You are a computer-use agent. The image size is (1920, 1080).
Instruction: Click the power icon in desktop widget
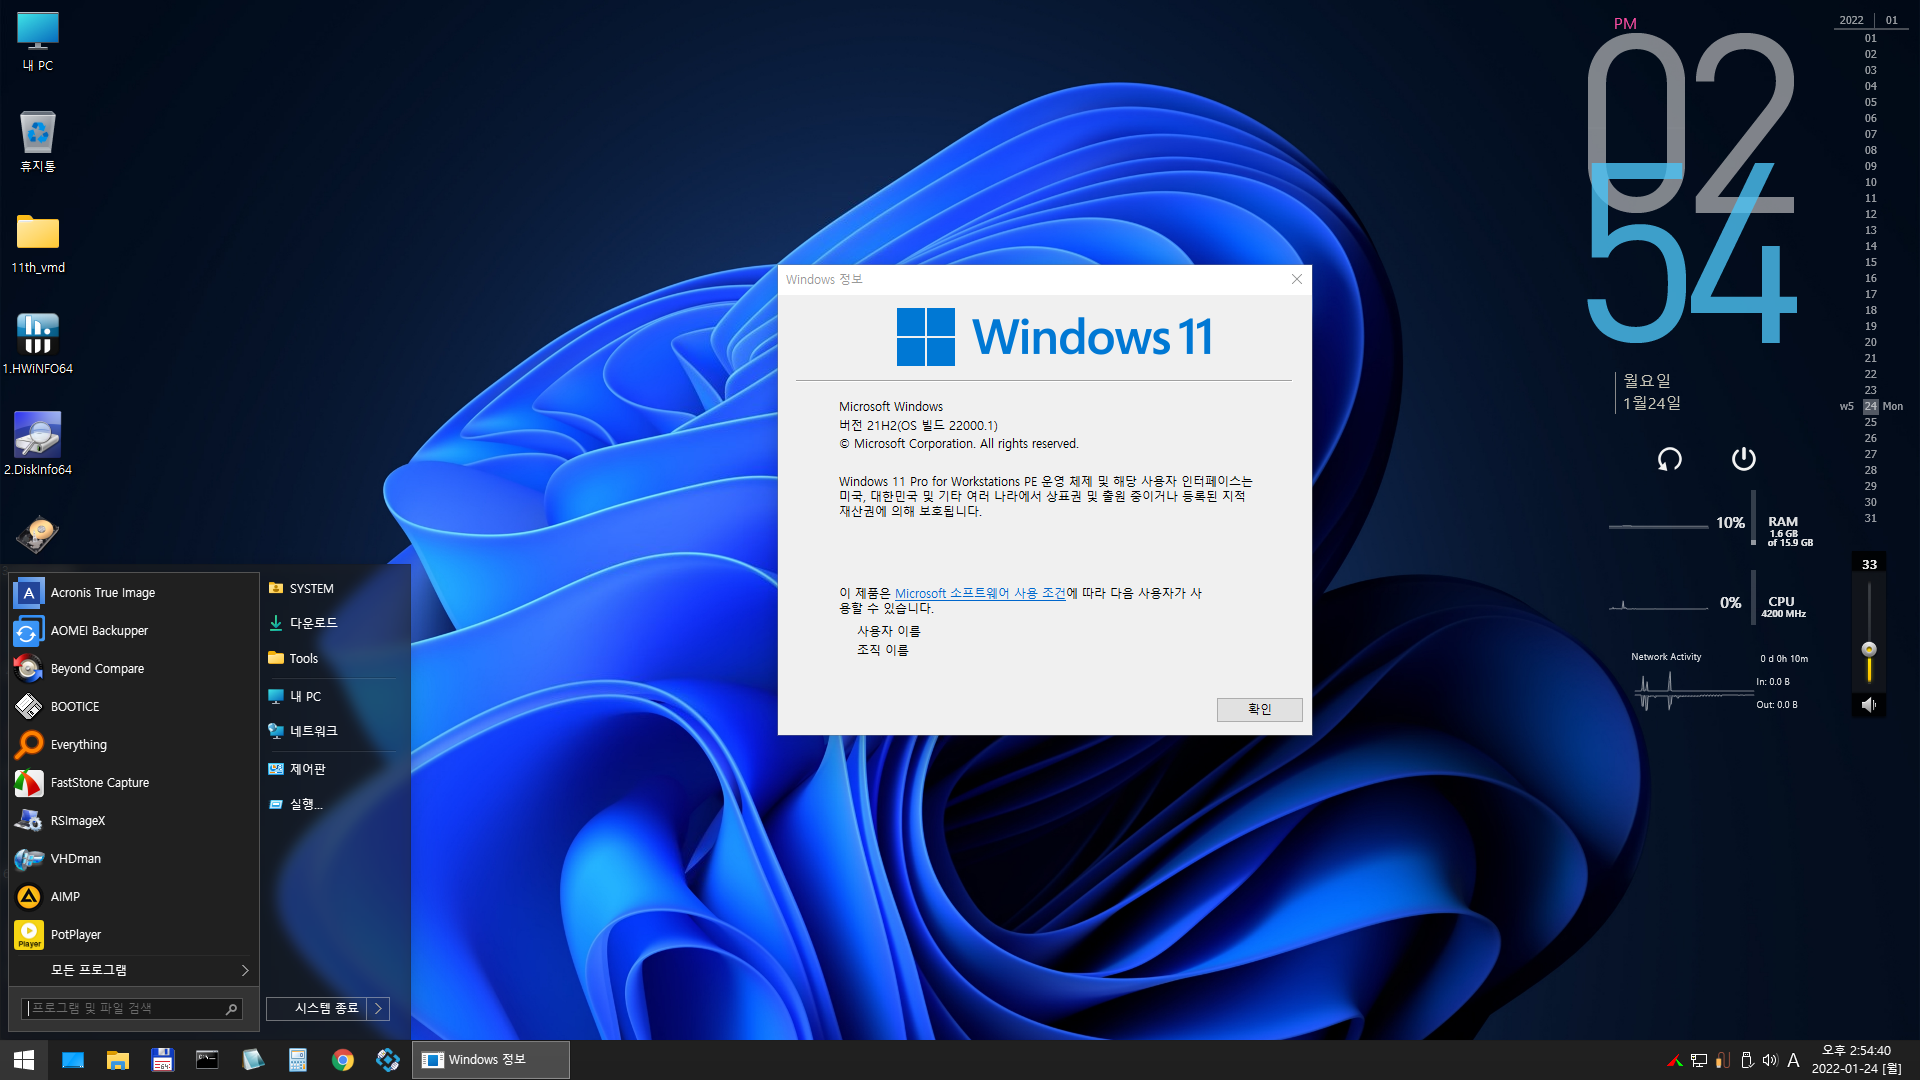1743,459
